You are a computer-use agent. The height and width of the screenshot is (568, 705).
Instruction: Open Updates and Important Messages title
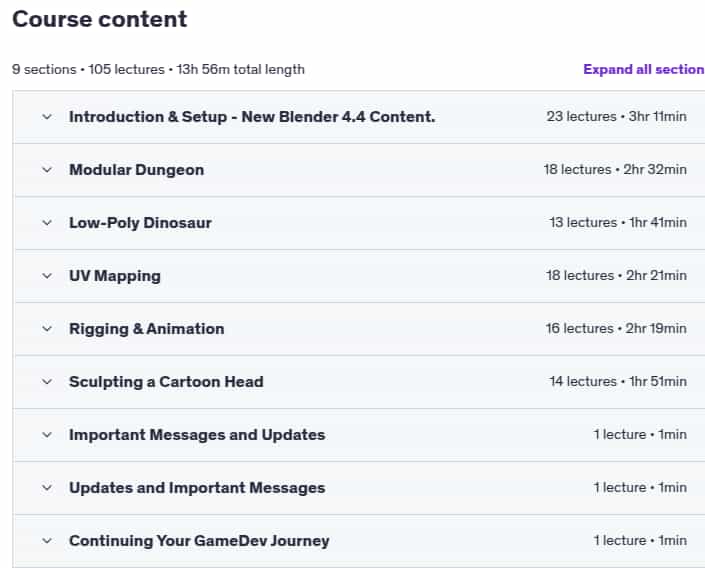click(x=197, y=488)
